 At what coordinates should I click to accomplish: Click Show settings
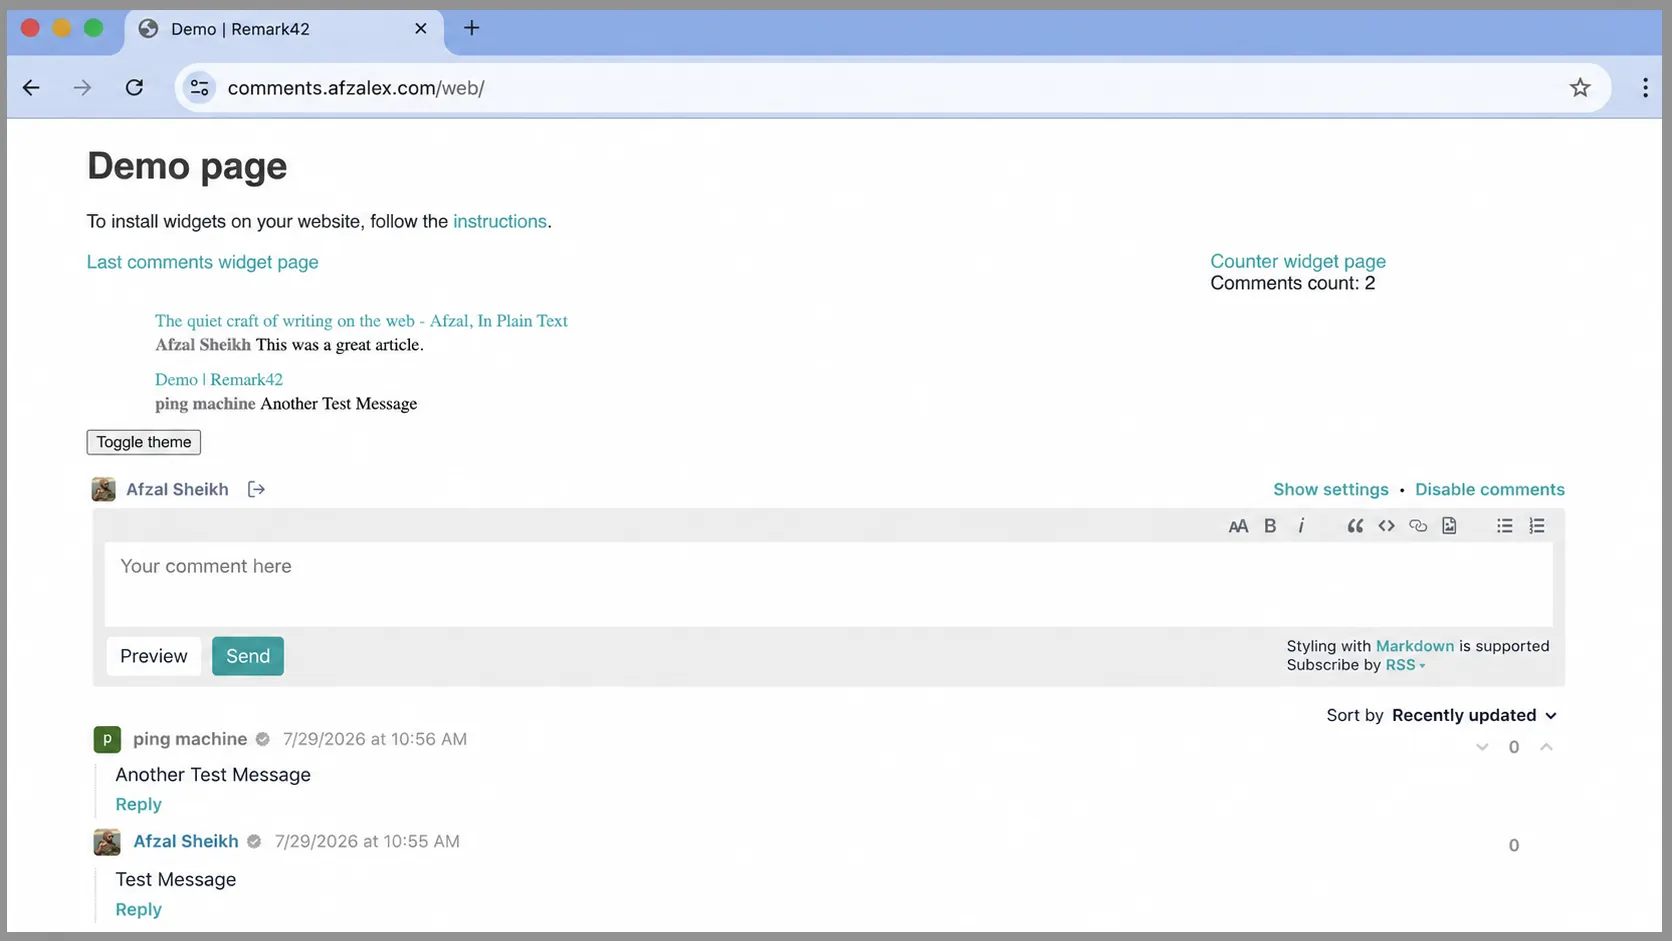(x=1331, y=489)
